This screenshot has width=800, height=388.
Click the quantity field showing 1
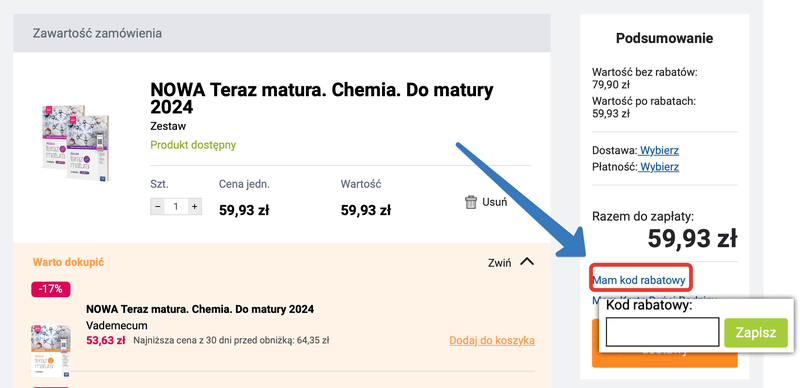[x=176, y=207]
